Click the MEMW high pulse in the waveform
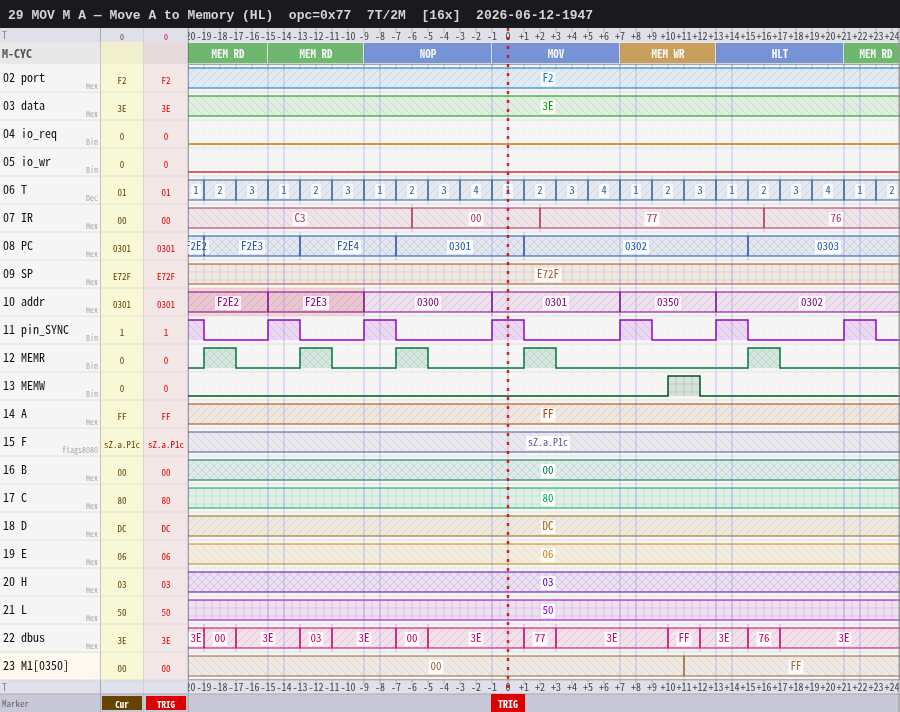This screenshot has height=712, width=900. [x=684, y=386]
